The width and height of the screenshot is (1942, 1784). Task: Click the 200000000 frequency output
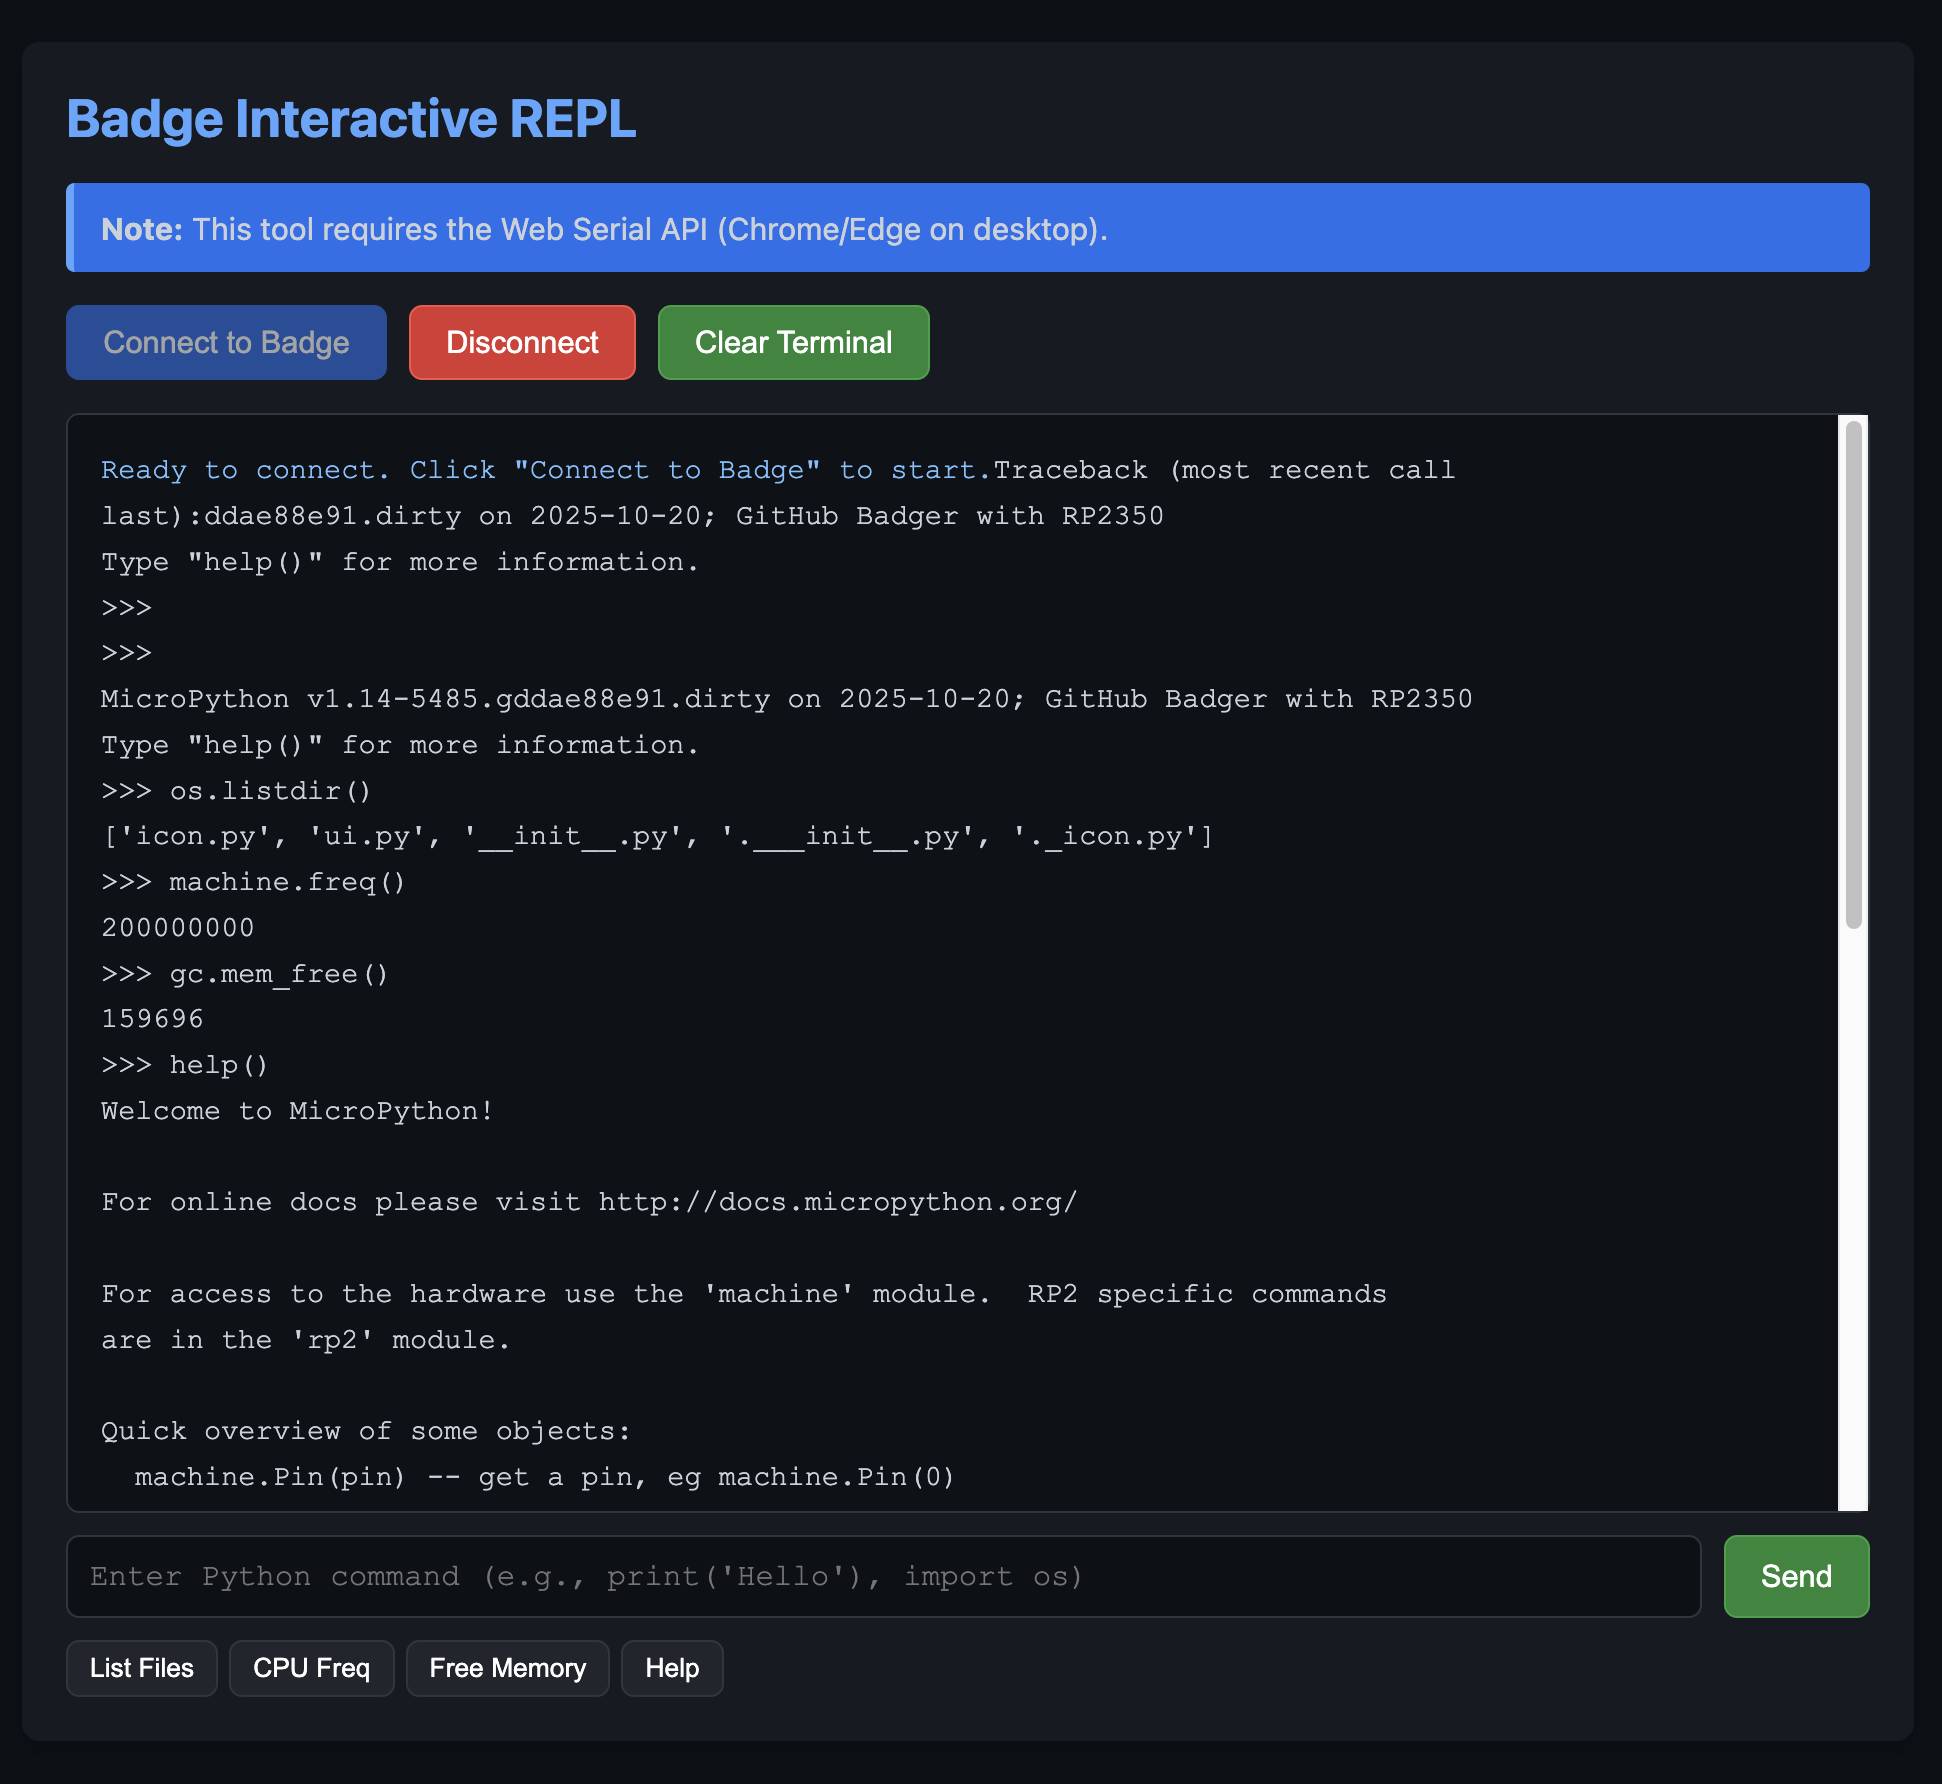(x=178, y=928)
